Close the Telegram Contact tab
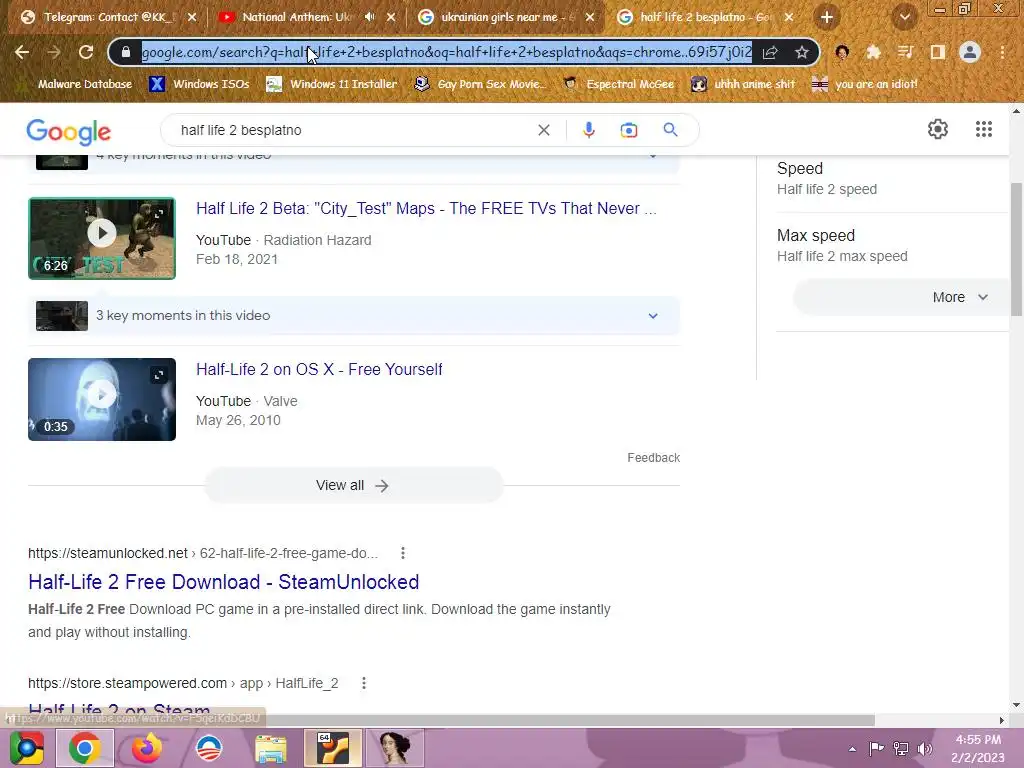The width and height of the screenshot is (1024, 768). (x=192, y=18)
